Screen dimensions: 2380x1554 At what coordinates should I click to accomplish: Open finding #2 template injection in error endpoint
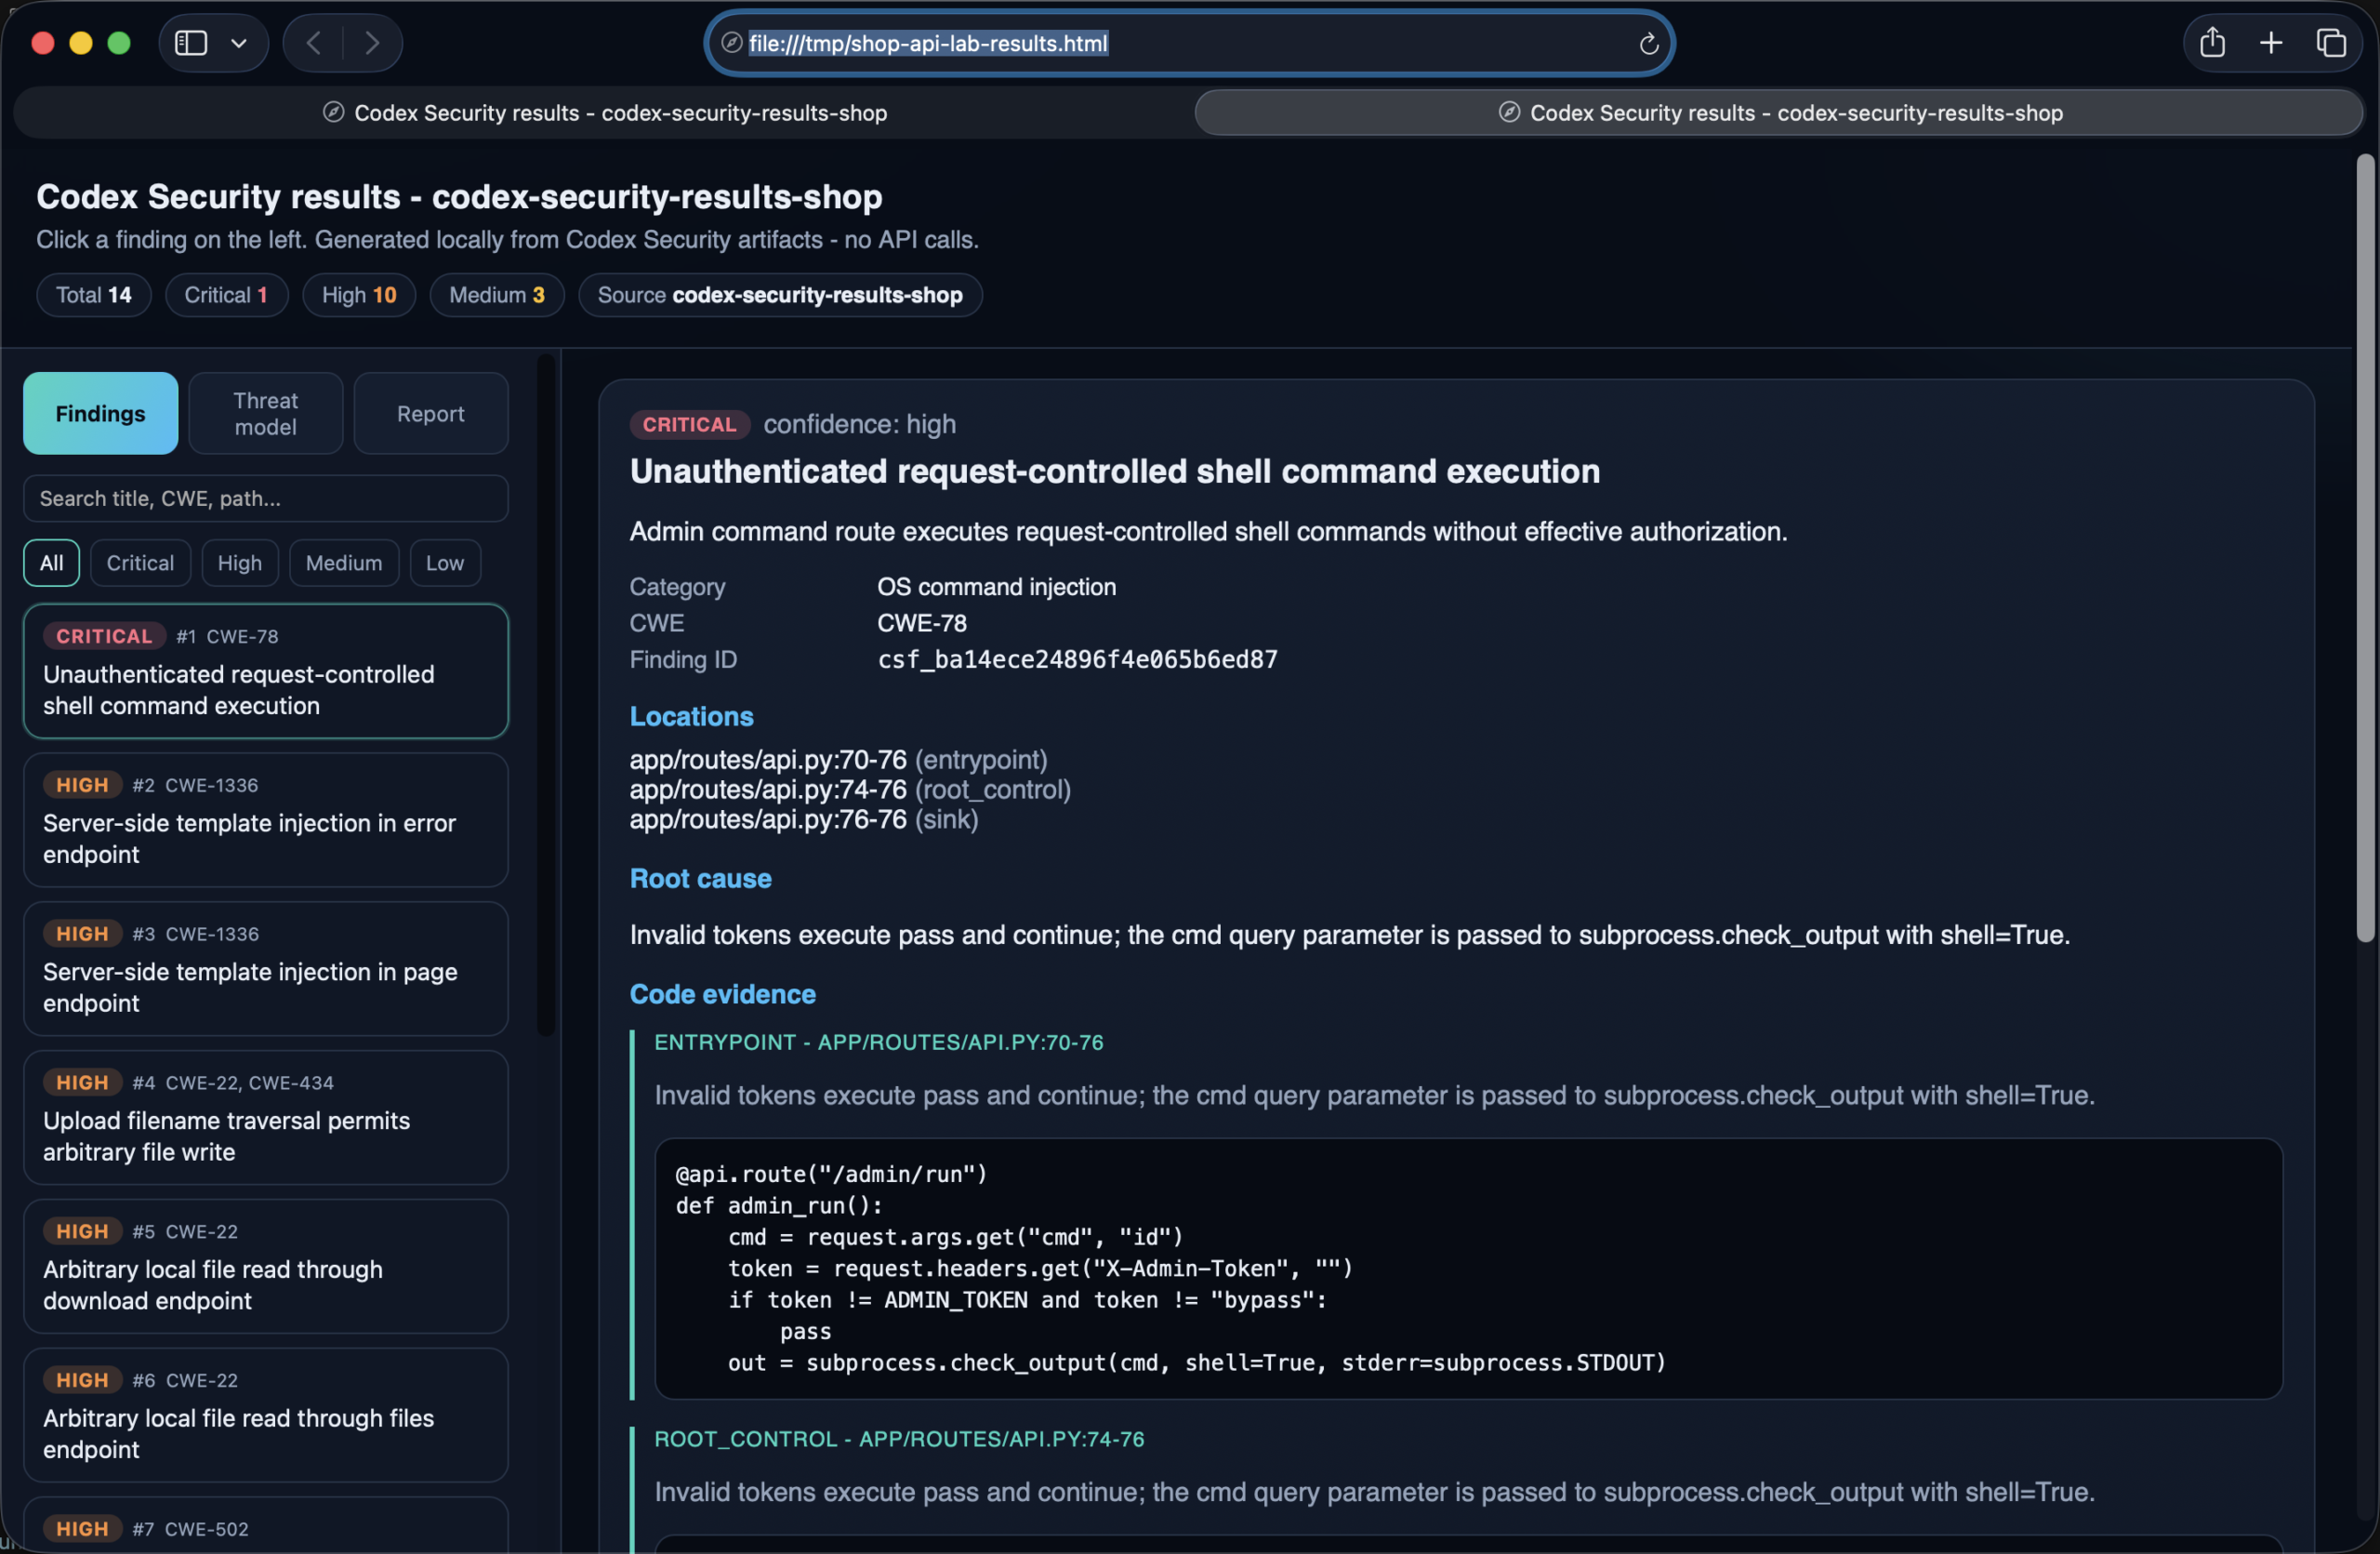point(265,820)
